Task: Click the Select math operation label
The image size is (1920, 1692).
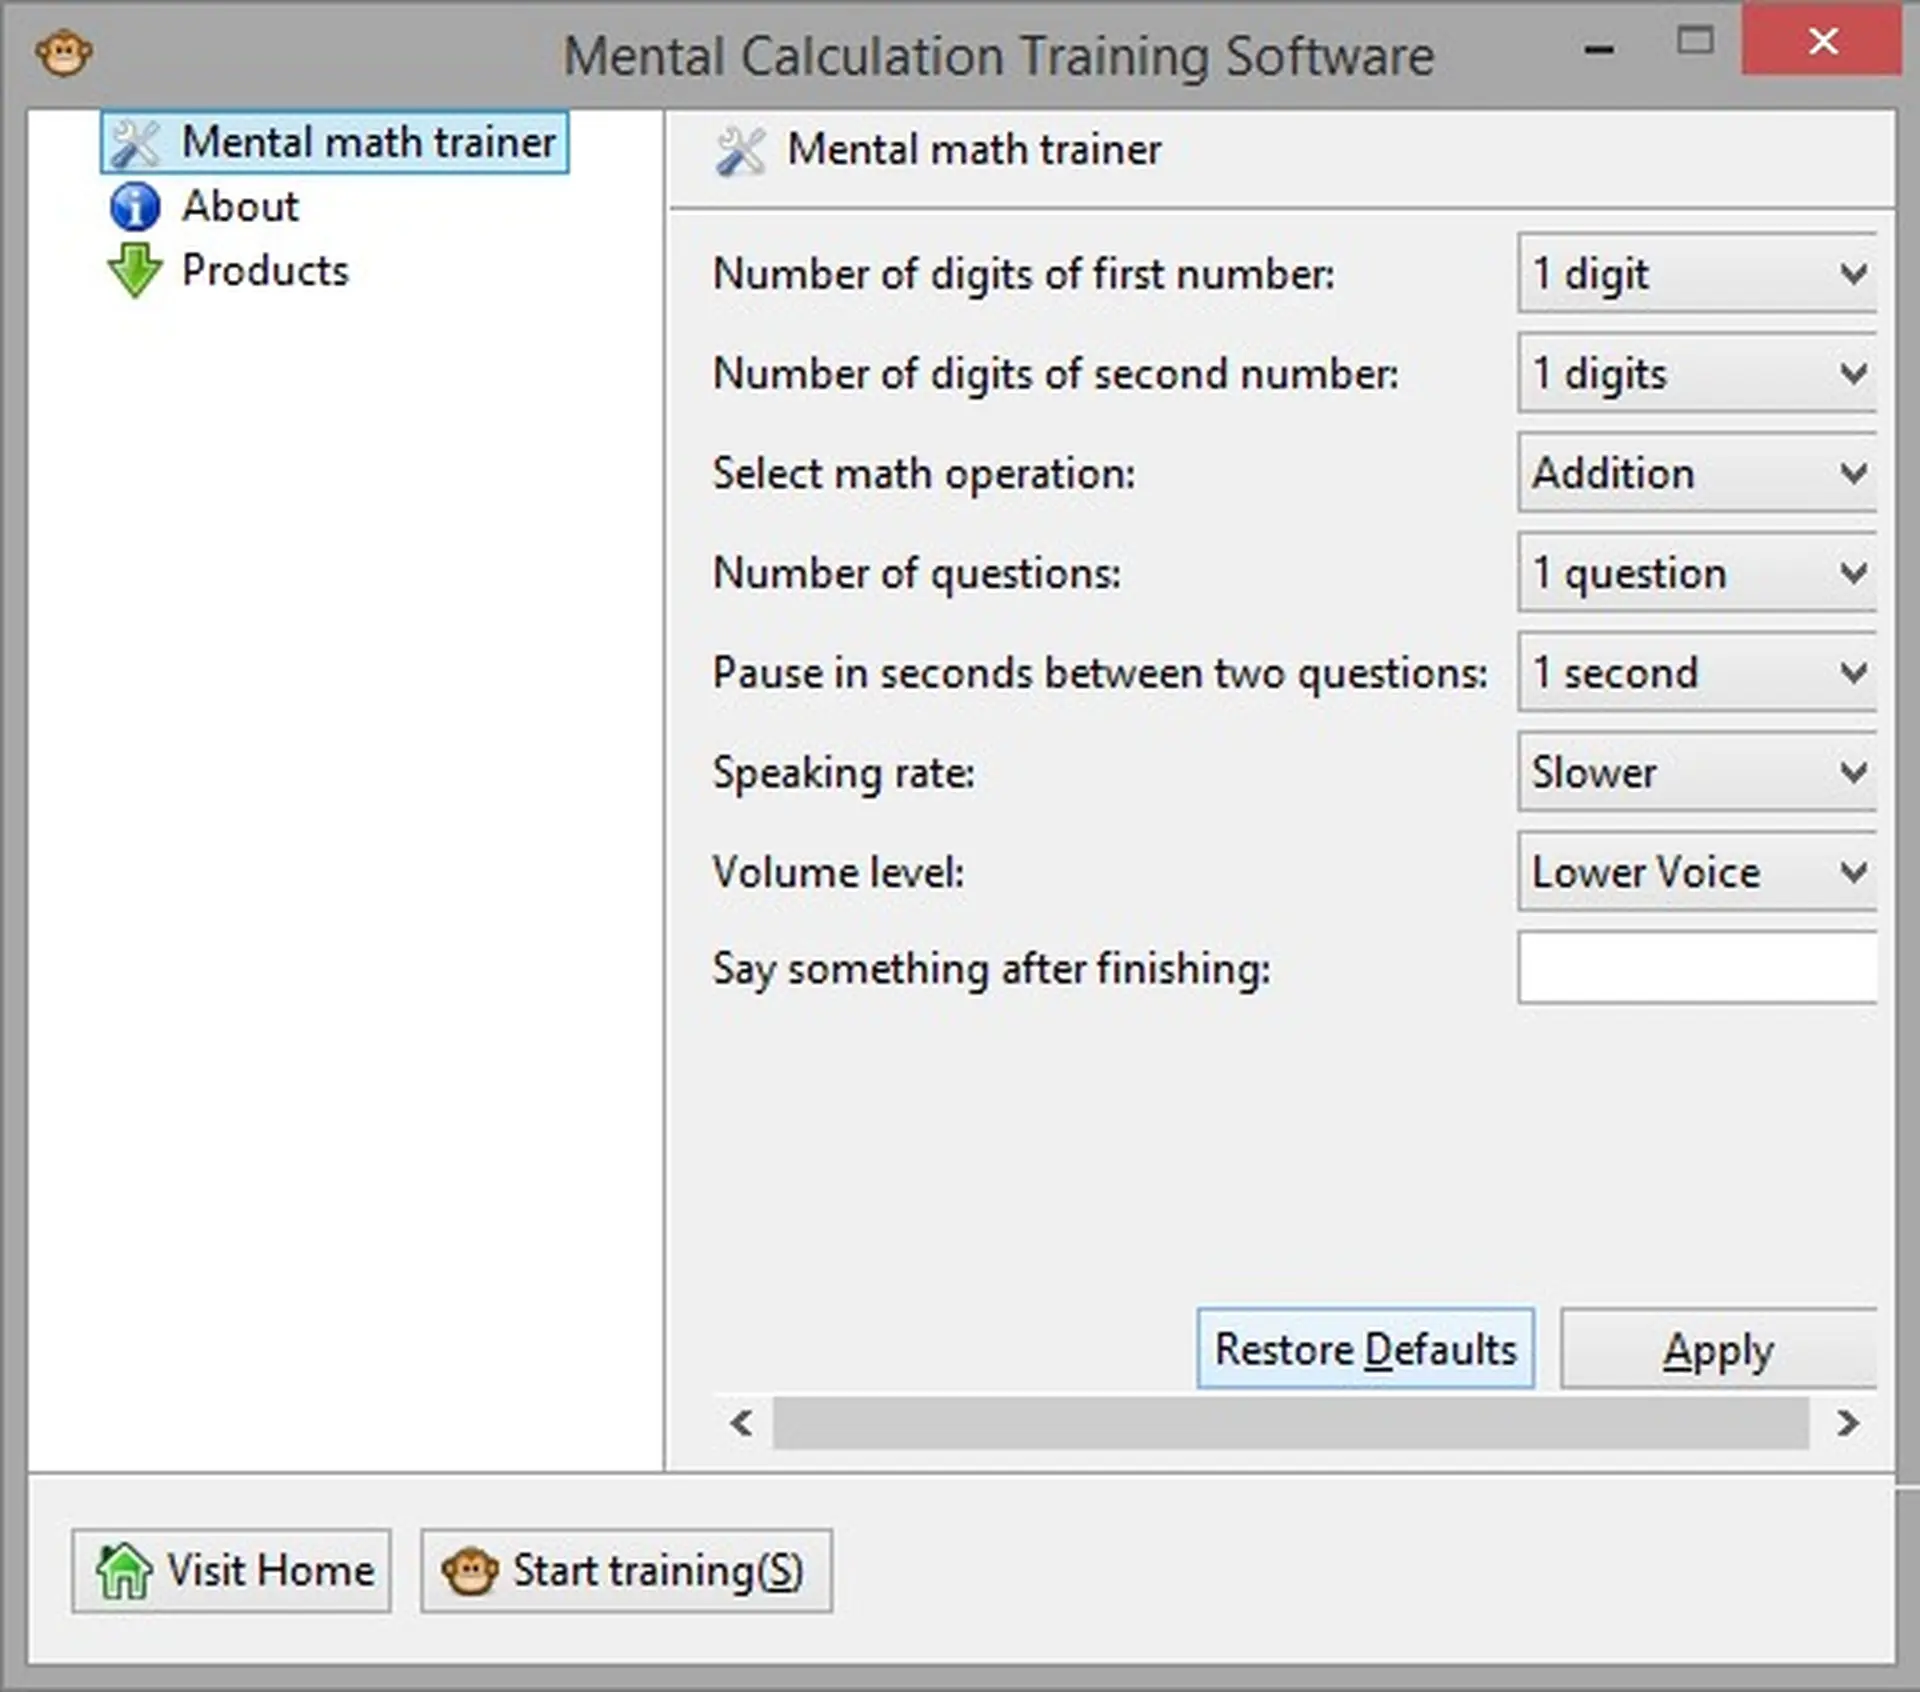Action: pyautogui.click(x=923, y=473)
